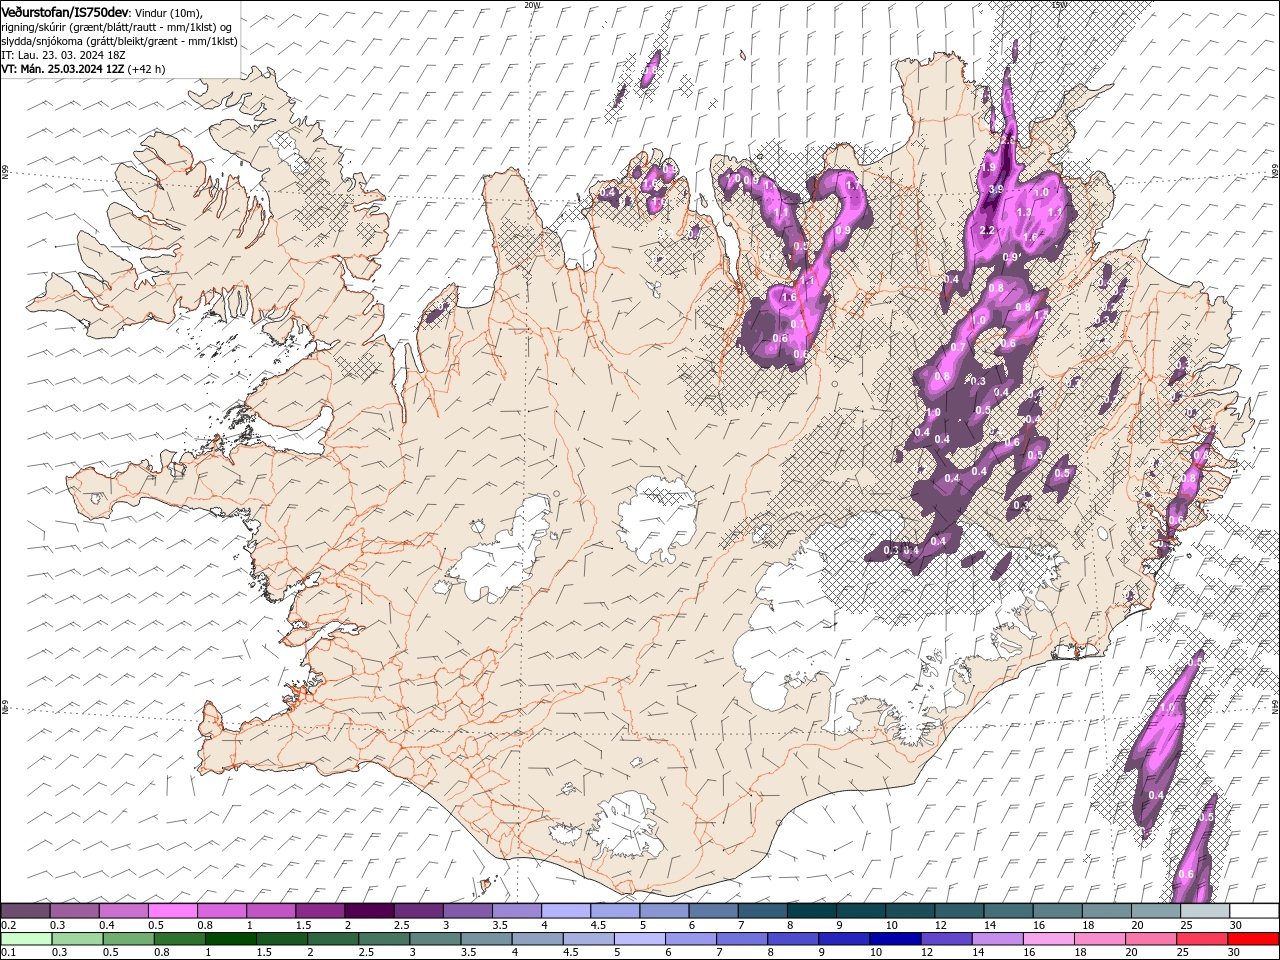Click the '2.2' precipitation value on the map
1280x960 pixels.
point(987,231)
